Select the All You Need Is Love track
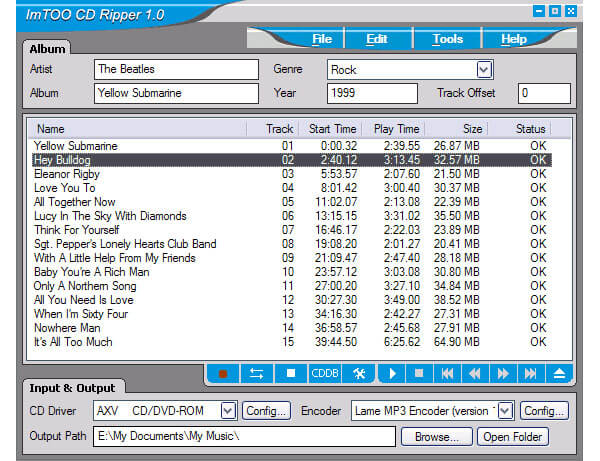Screen dimensions: 600x461 pyautogui.click(x=292, y=300)
